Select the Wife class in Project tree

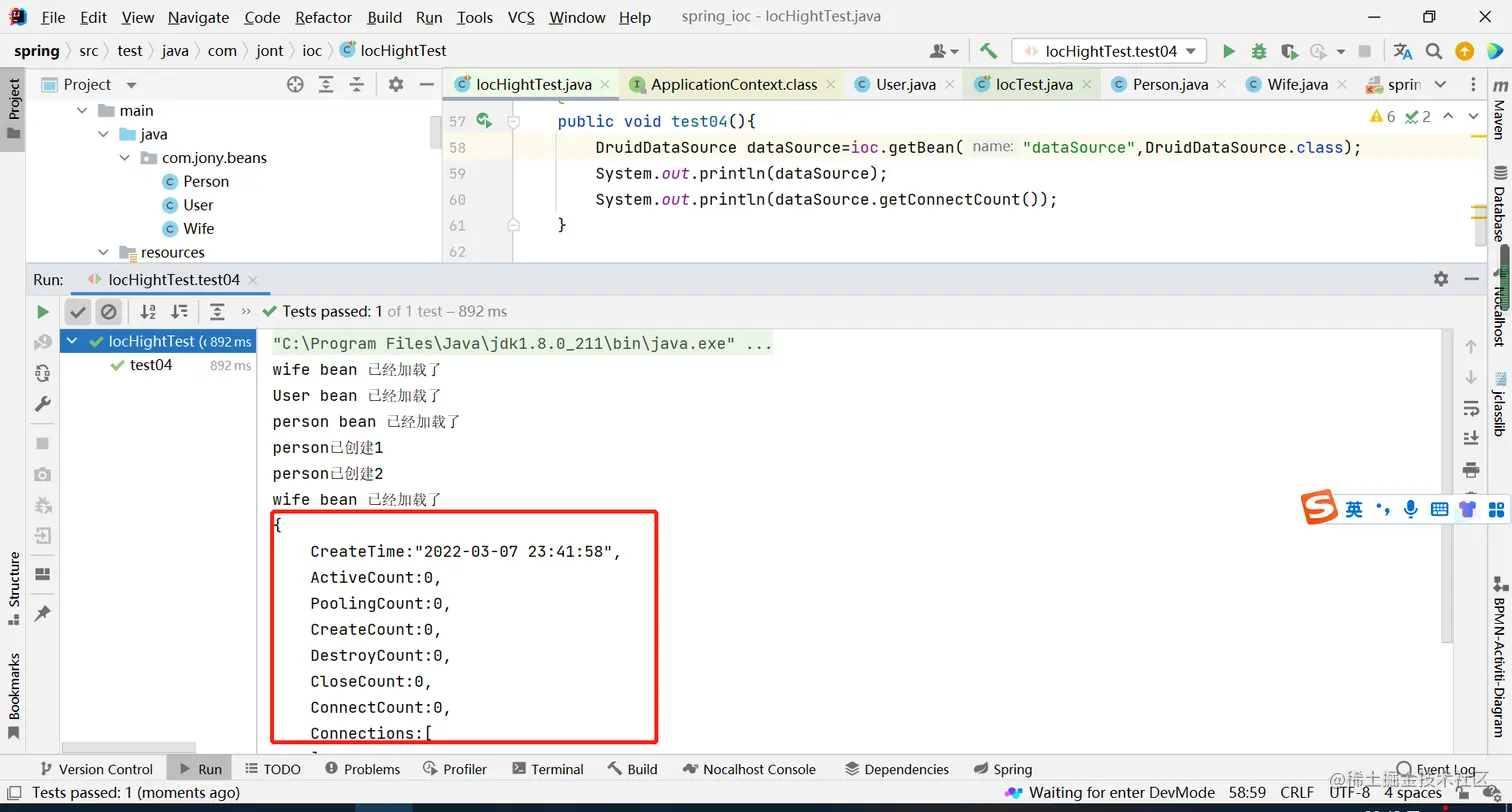[x=198, y=228]
